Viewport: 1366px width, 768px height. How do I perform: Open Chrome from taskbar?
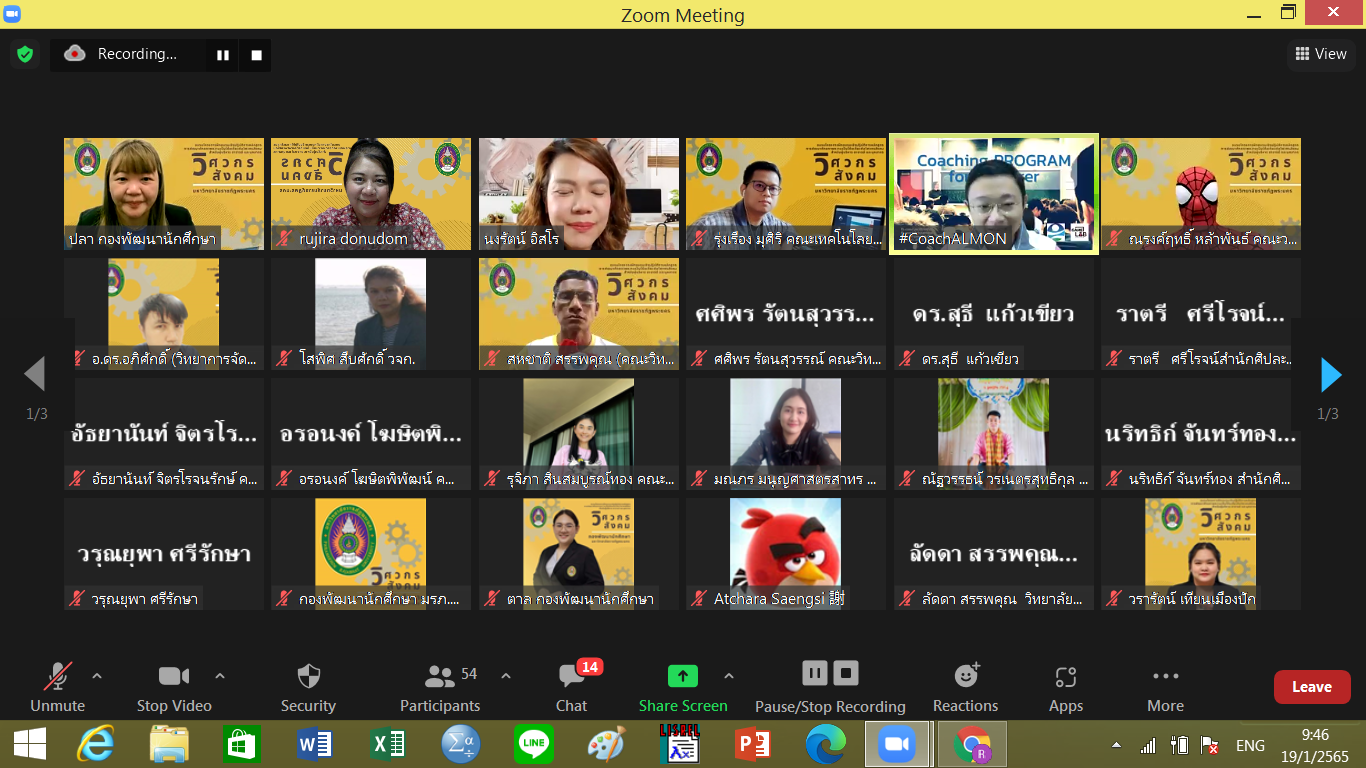(972, 745)
